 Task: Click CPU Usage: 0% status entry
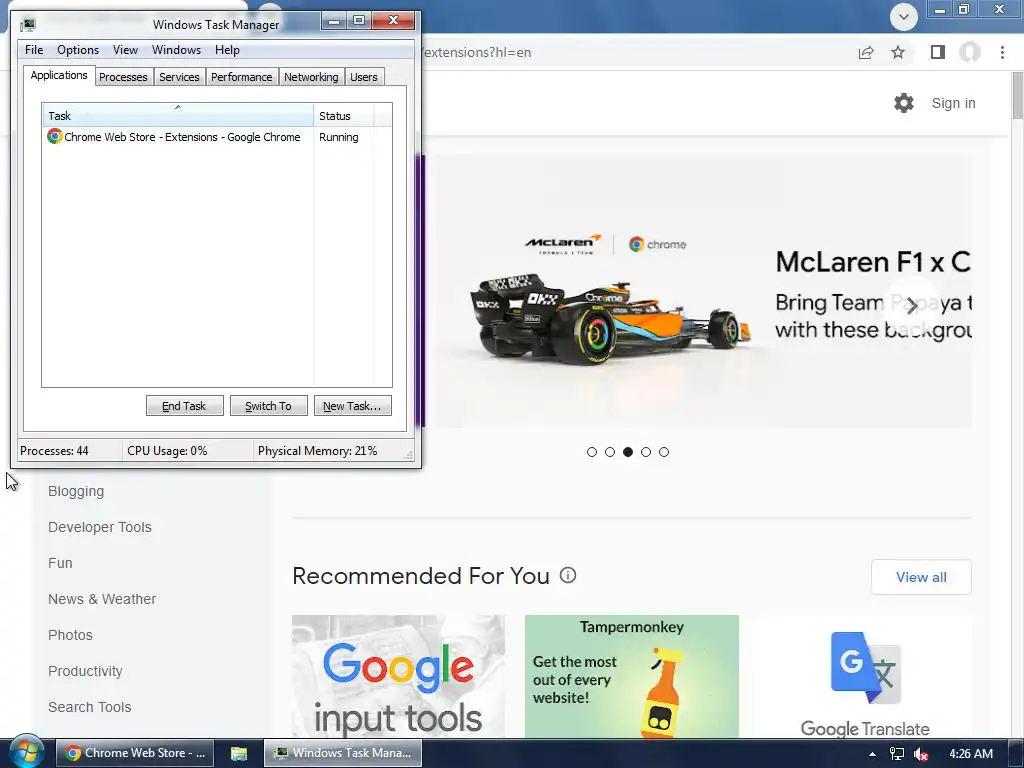(x=167, y=451)
